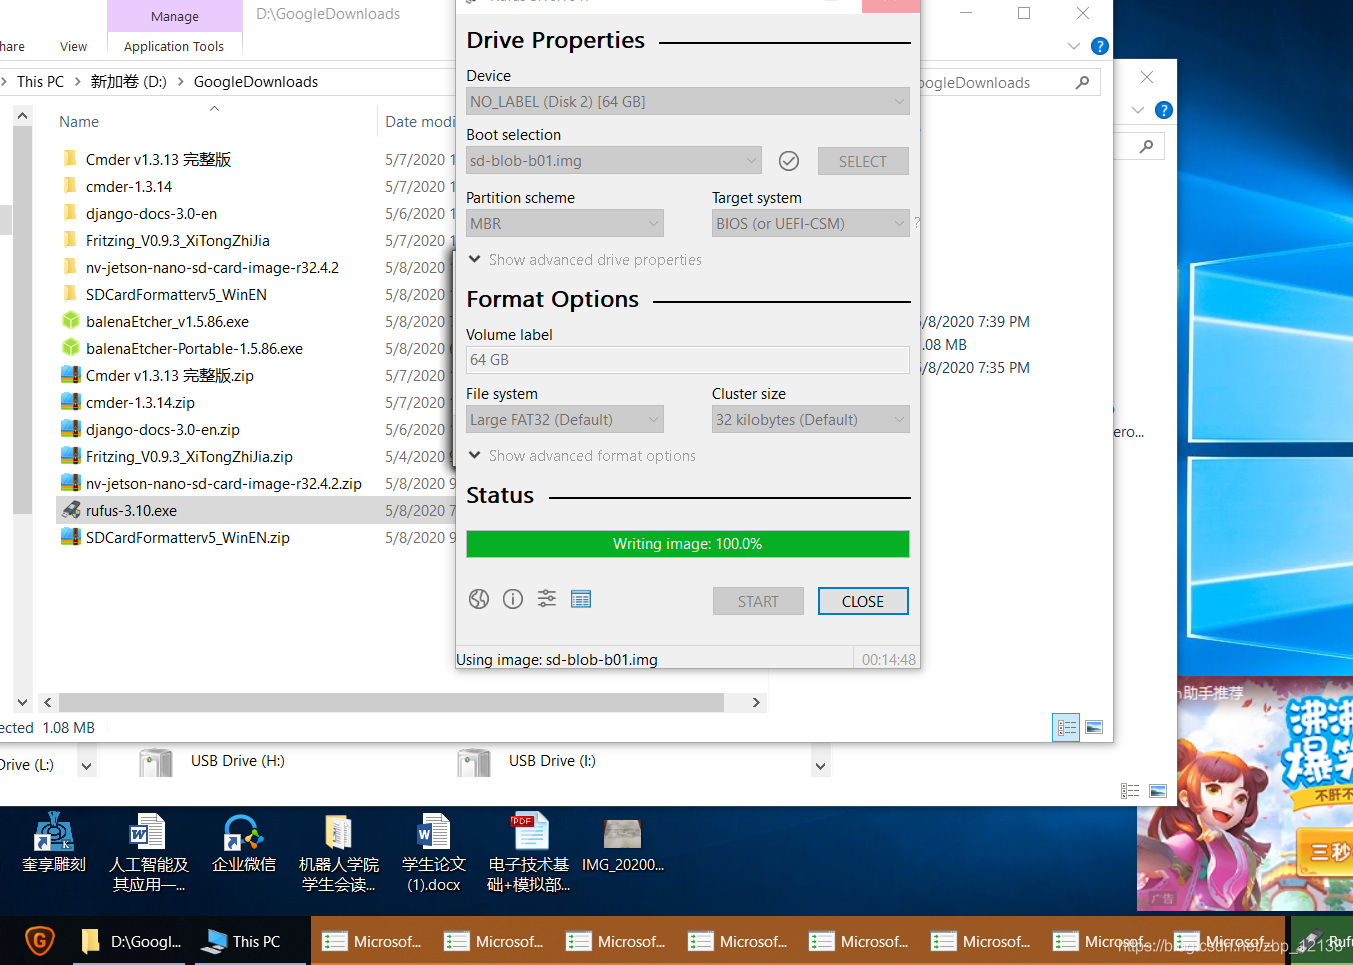The width and height of the screenshot is (1353, 965).
Task: Click Writing image 100% progress bar
Action: tap(688, 544)
